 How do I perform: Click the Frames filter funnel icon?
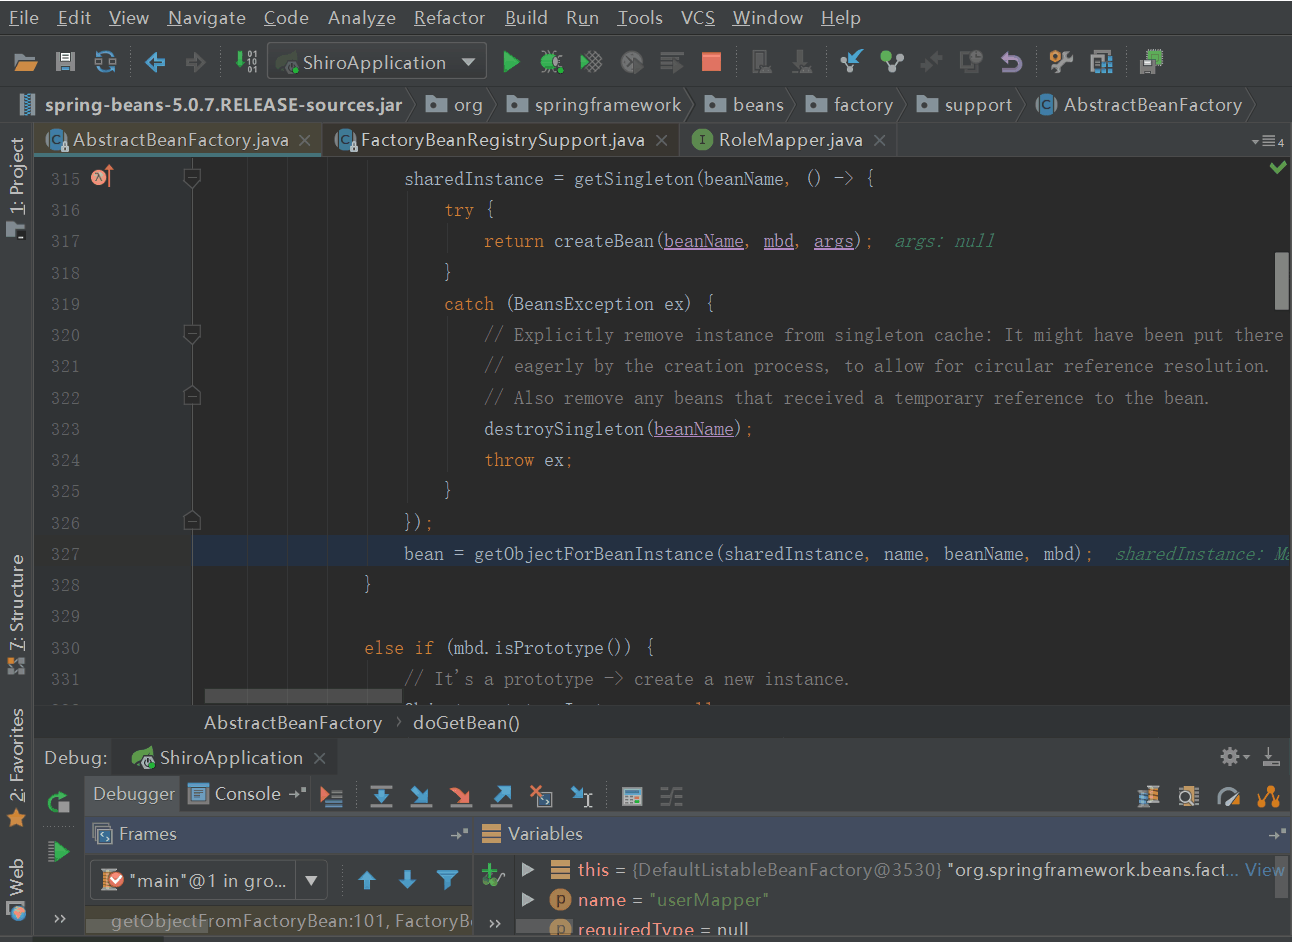(x=447, y=880)
